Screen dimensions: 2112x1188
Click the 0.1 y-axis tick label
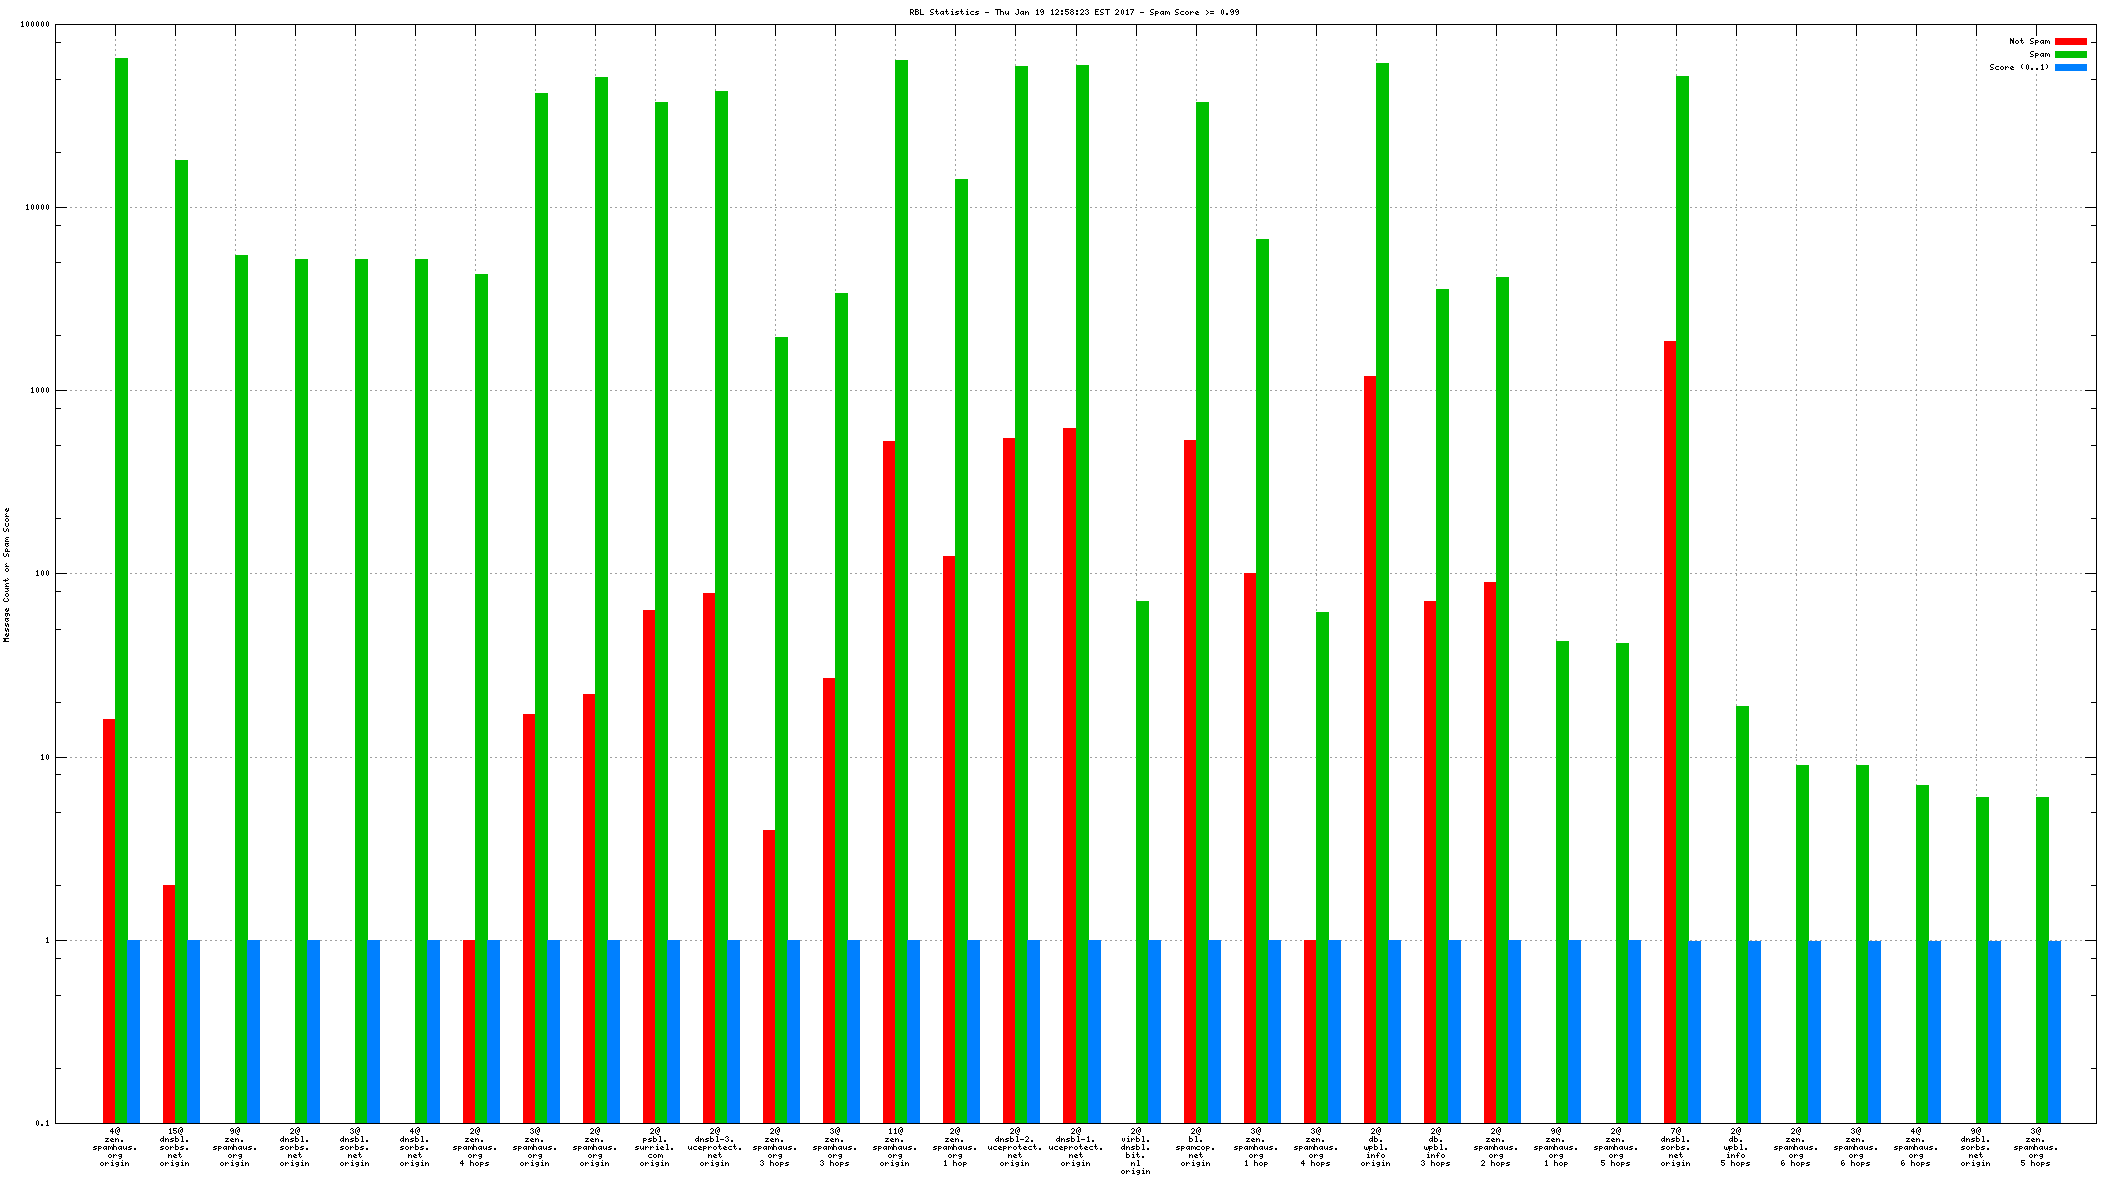[x=42, y=1123]
